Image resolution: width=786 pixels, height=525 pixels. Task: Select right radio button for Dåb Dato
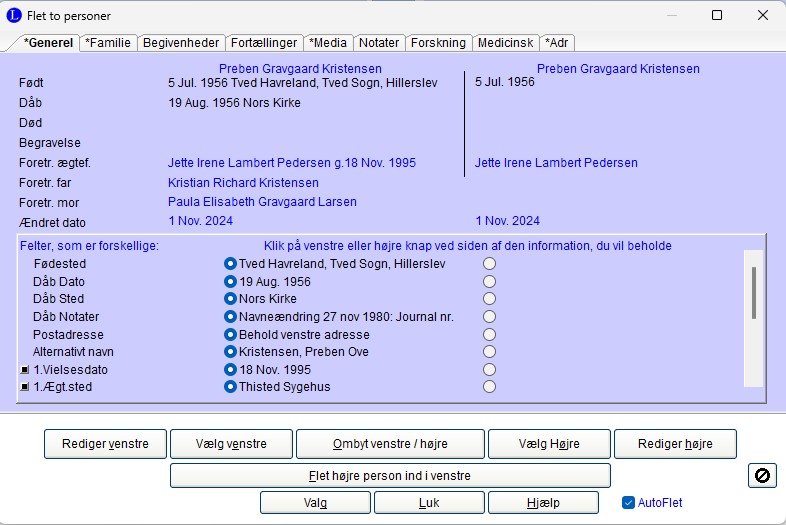tap(490, 282)
